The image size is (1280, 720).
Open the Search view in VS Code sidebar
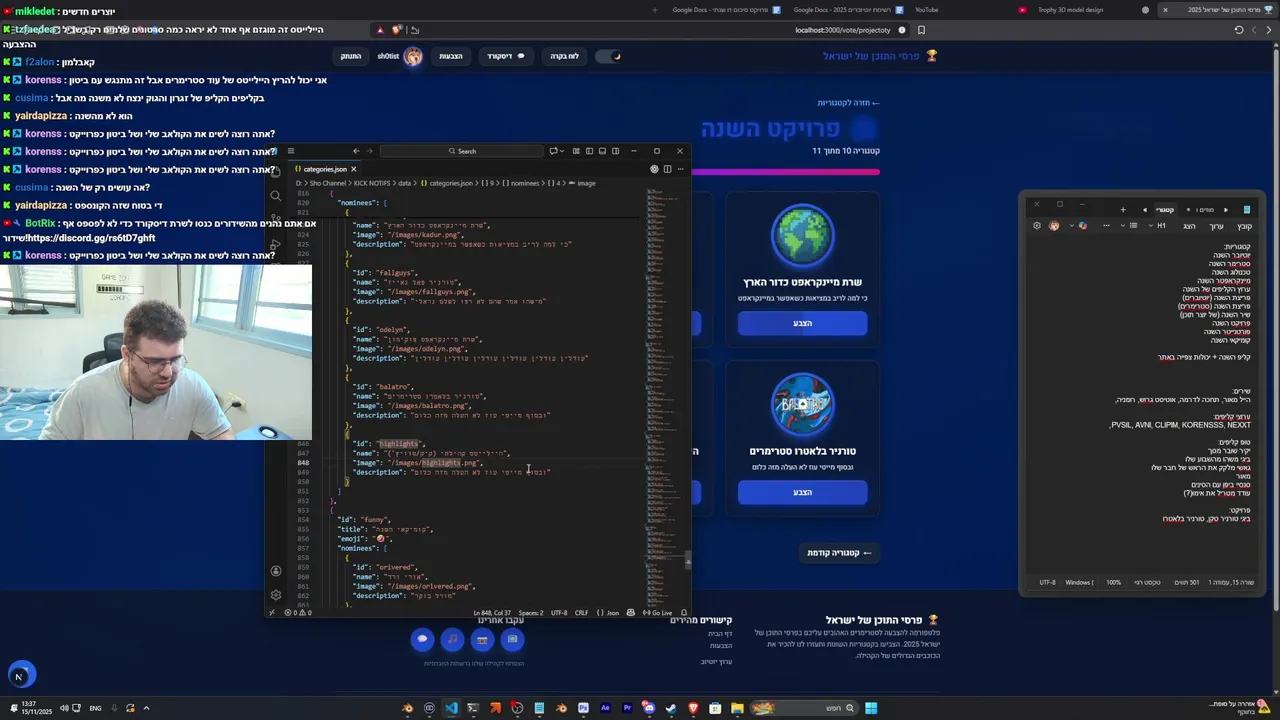[x=276, y=195]
